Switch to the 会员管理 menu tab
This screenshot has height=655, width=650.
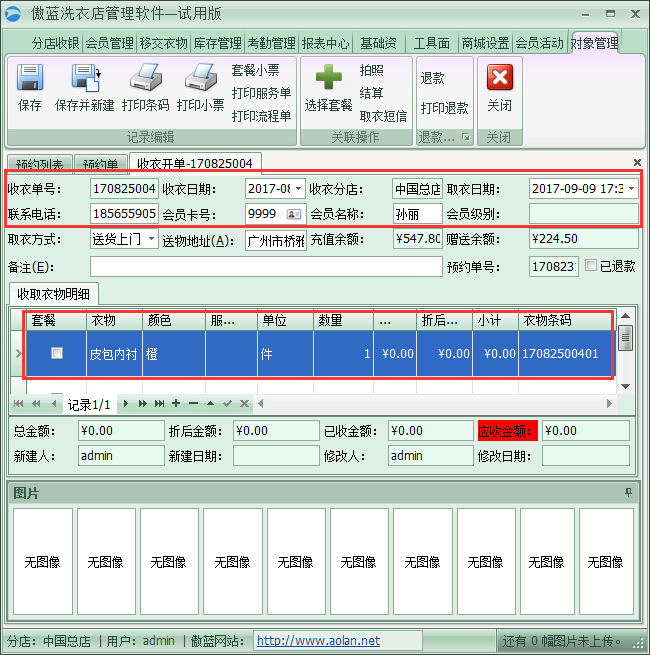pos(109,43)
